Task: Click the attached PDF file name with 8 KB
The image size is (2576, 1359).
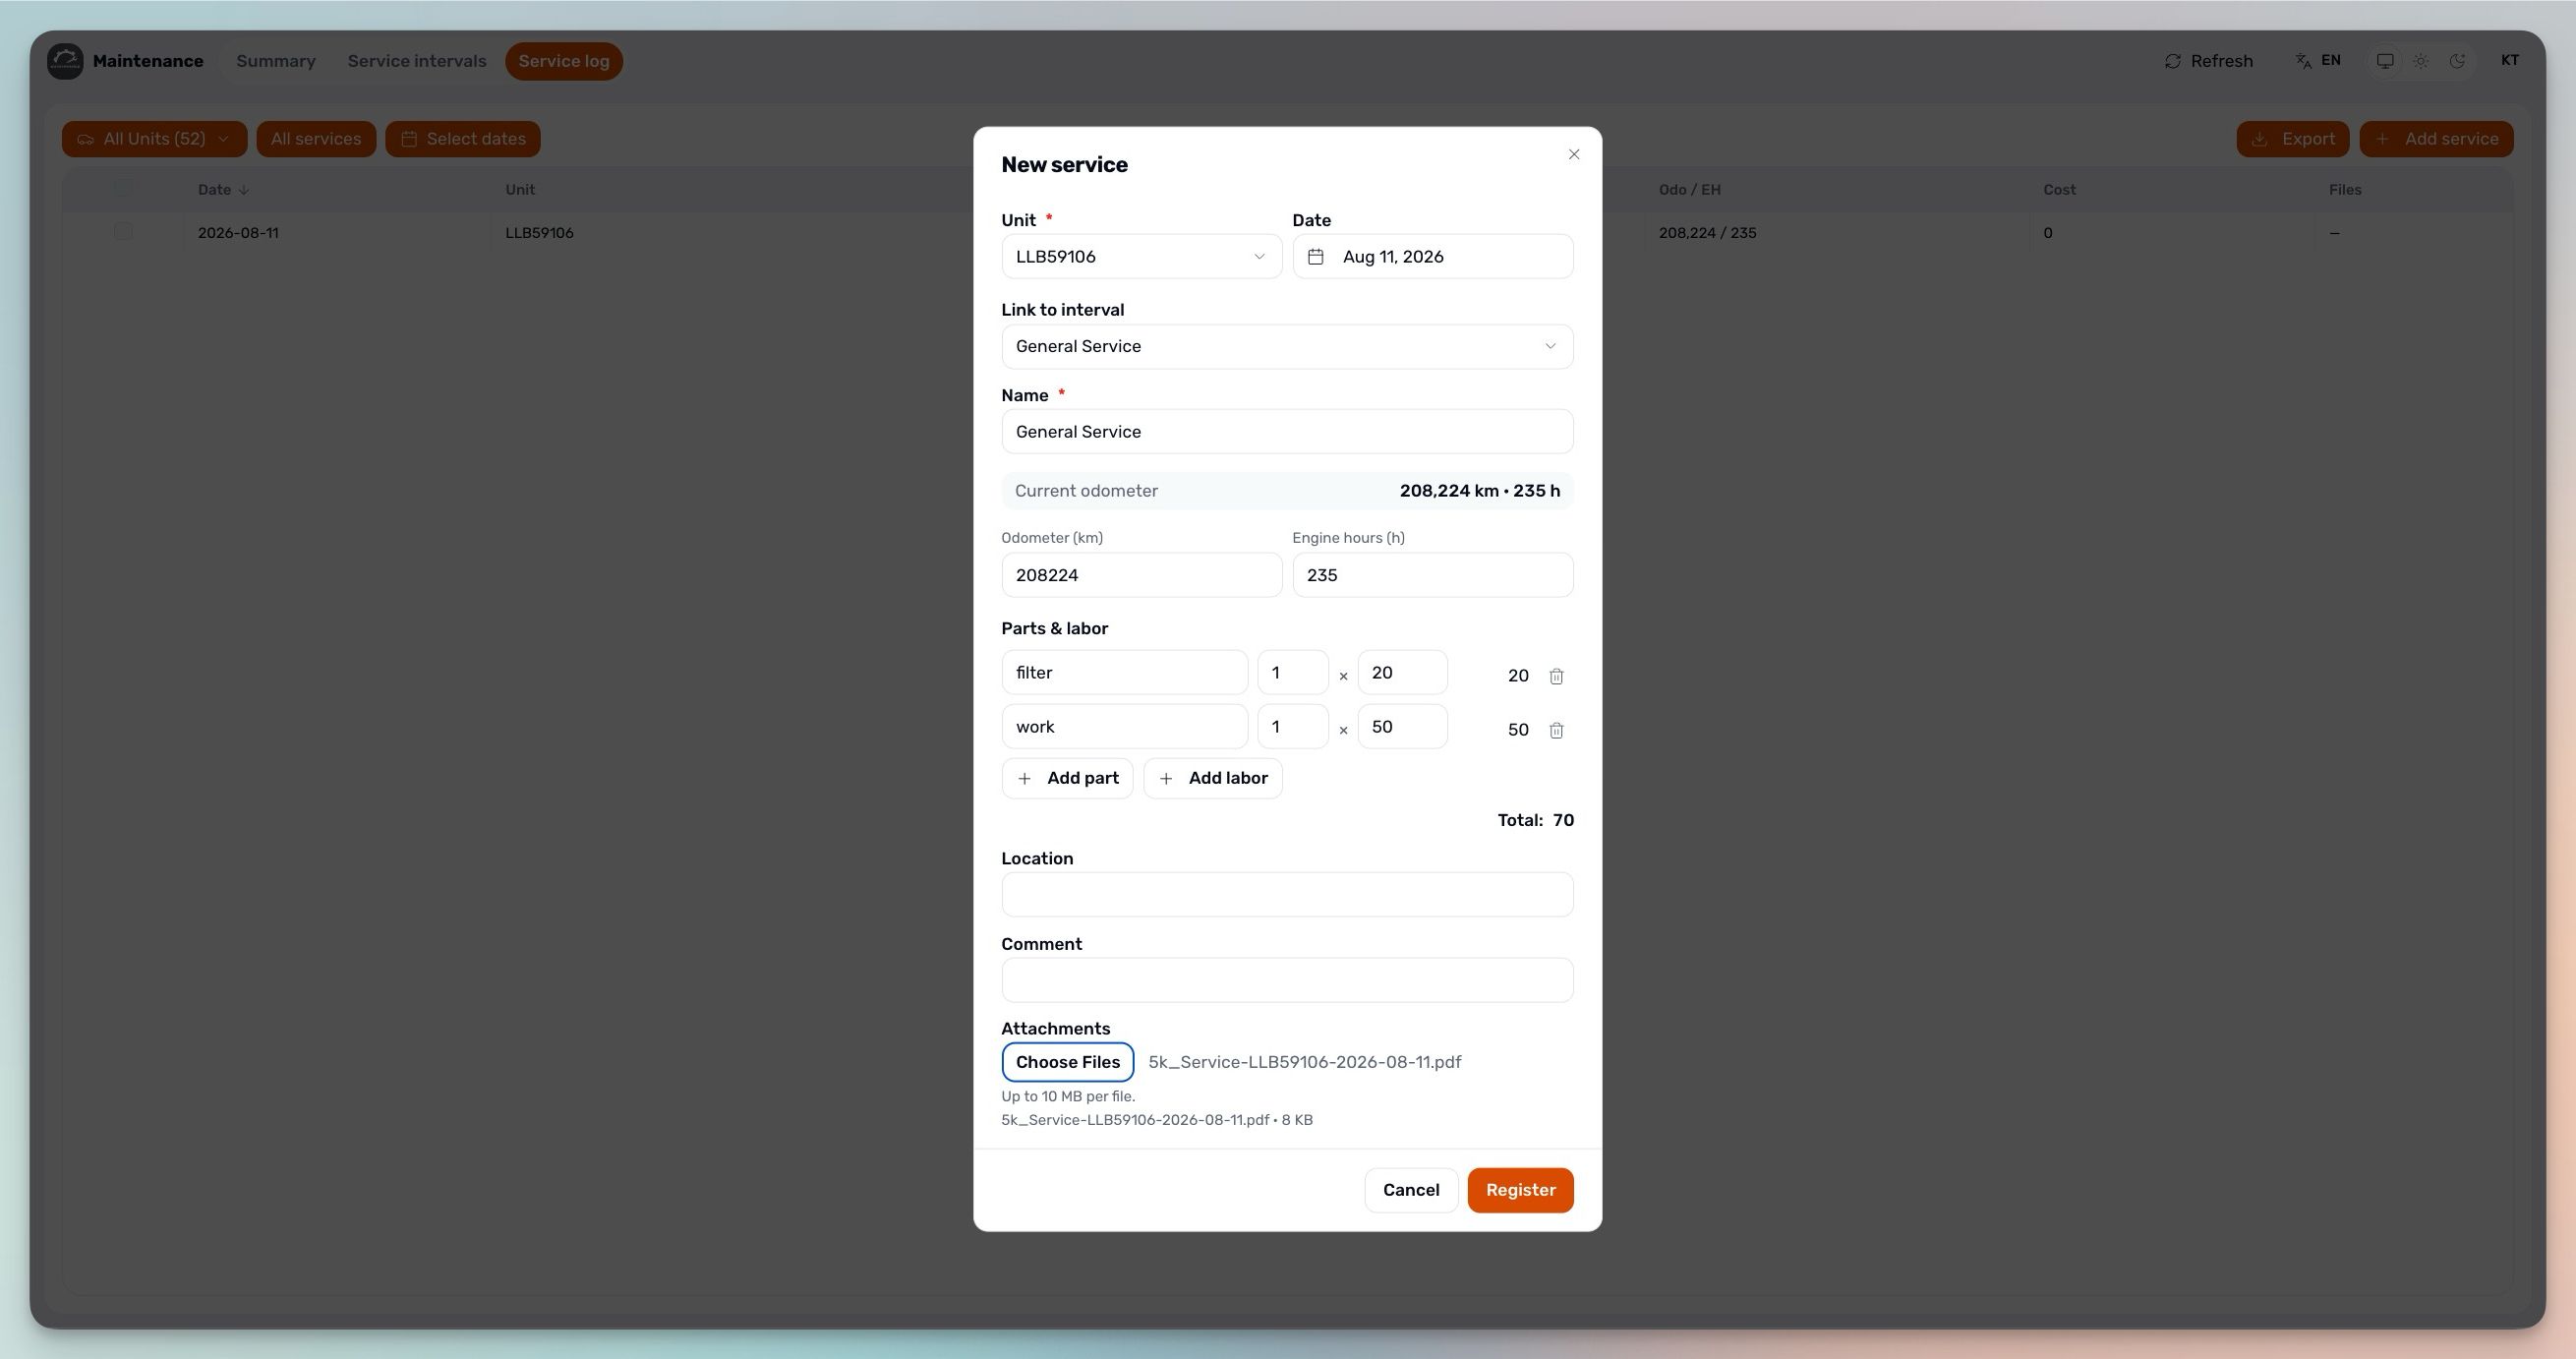Action: coord(1157,1120)
